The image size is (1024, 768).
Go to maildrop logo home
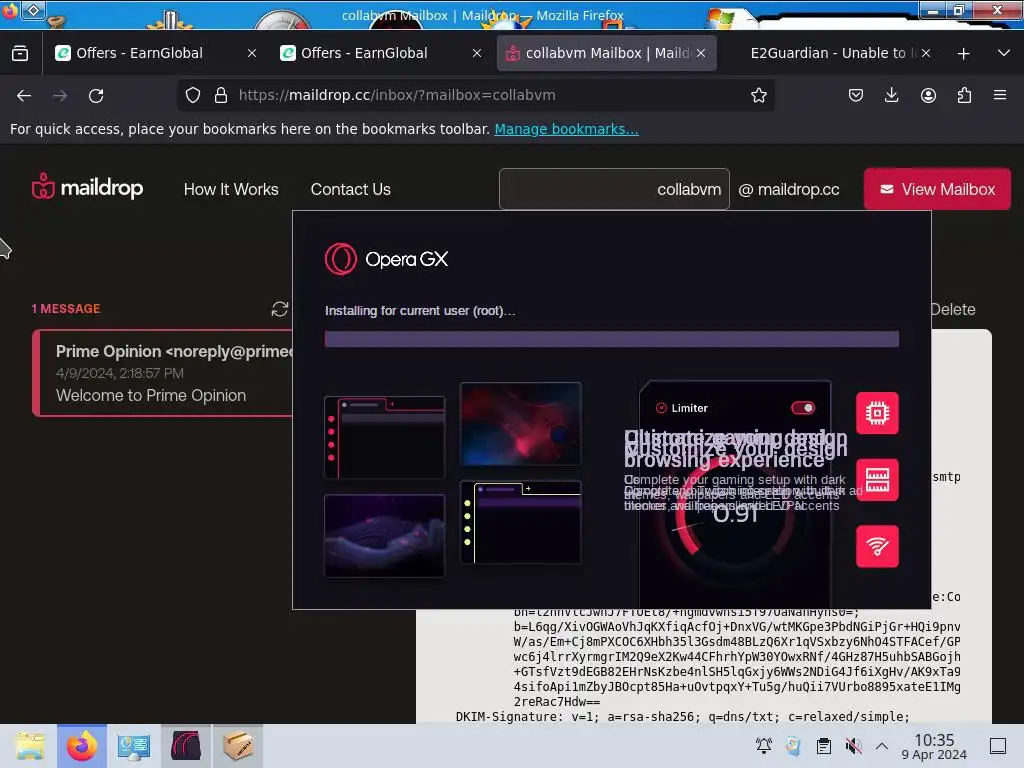88,188
